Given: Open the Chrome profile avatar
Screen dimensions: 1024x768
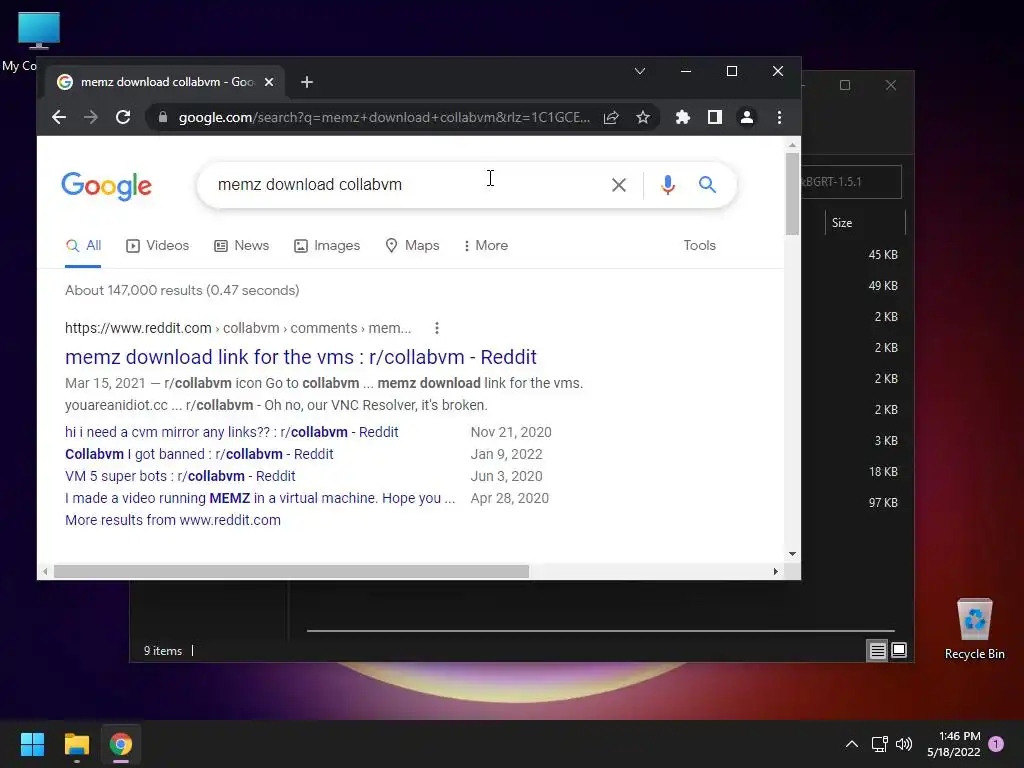Looking at the screenshot, I should pos(746,118).
